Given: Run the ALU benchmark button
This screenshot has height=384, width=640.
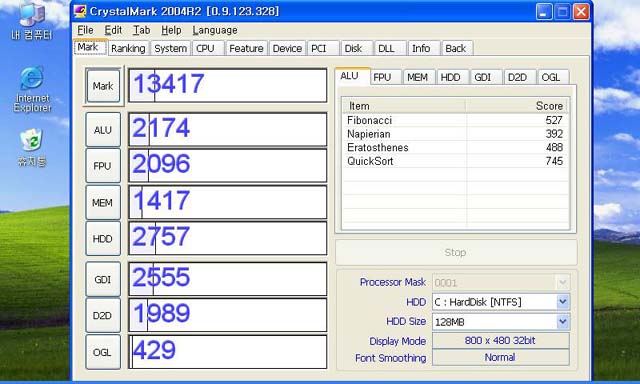Looking at the screenshot, I should pyautogui.click(x=103, y=130).
